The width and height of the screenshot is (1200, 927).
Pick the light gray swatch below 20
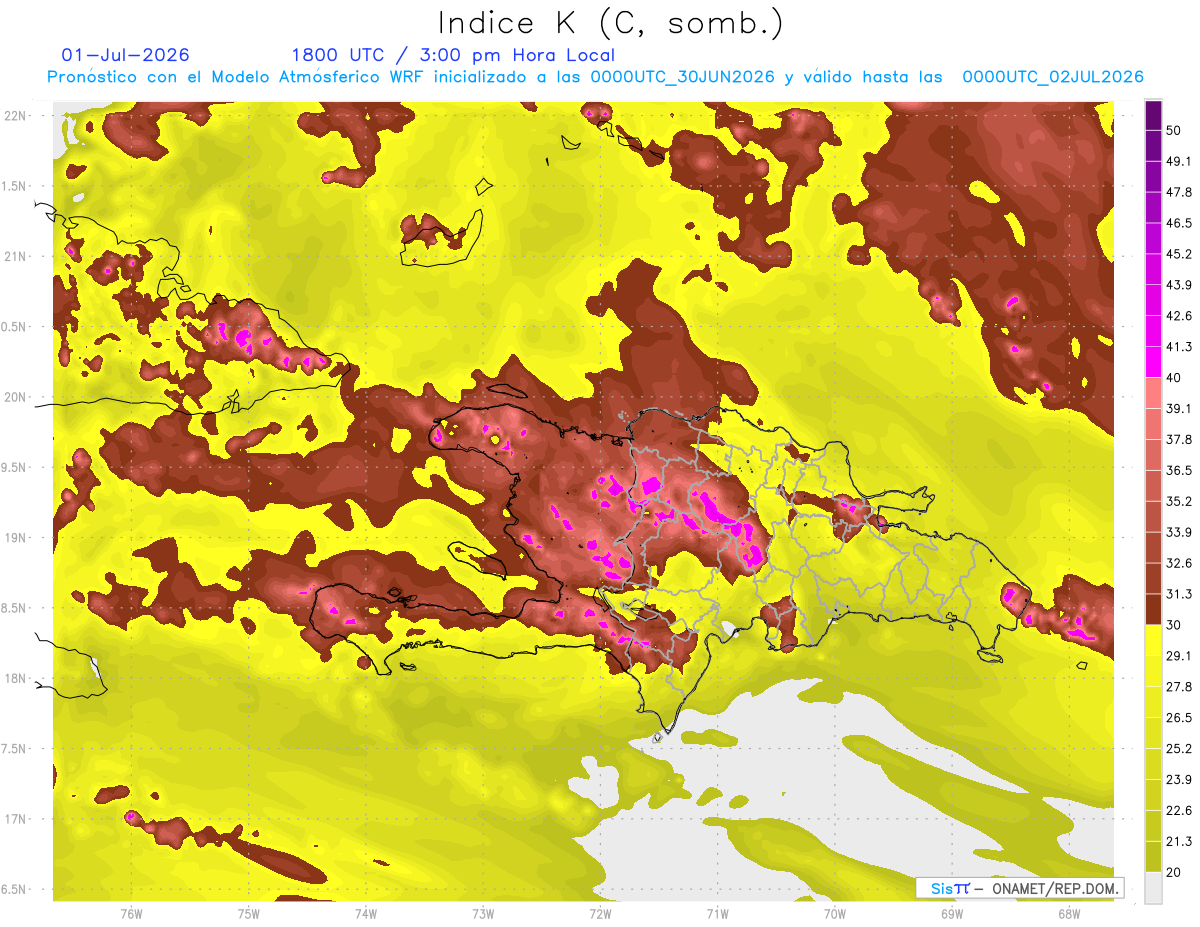(x=1153, y=888)
